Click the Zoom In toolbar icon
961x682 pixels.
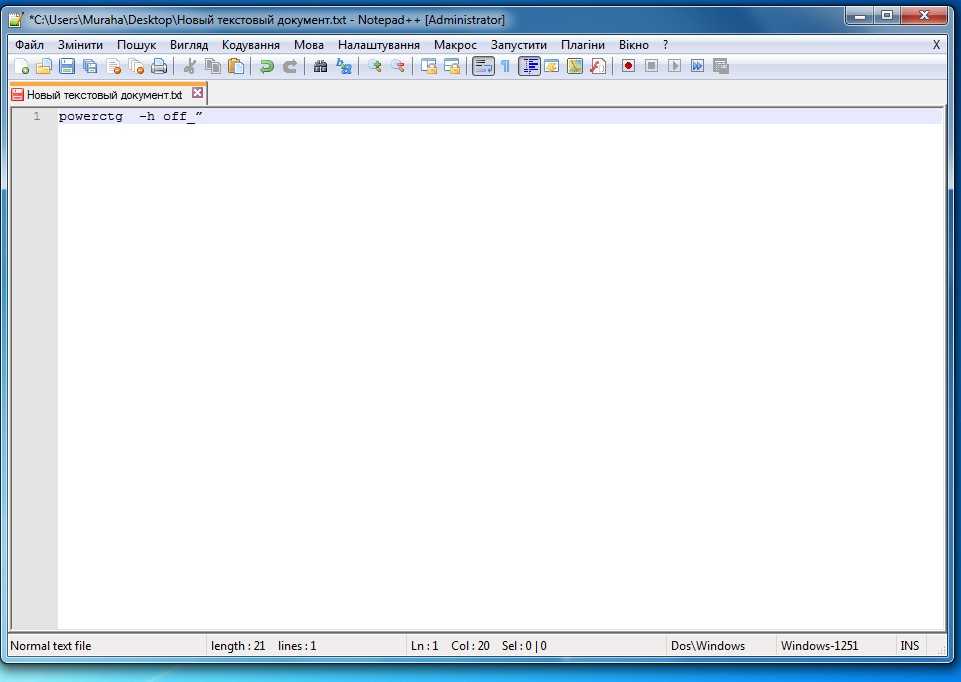click(x=374, y=66)
